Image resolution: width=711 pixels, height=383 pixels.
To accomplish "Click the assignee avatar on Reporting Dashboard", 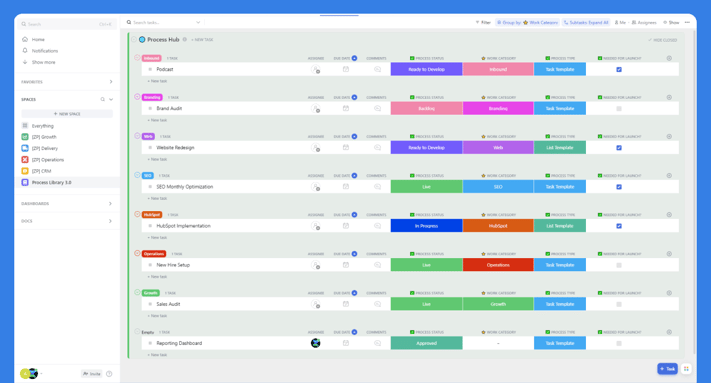I will (316, 343).
